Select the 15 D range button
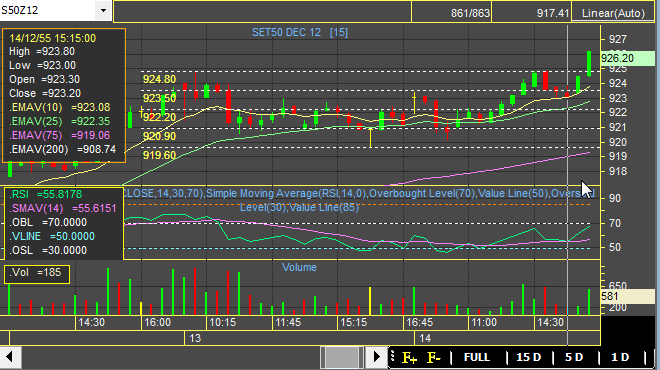This screenshot has width=660, height=370. point(529,357)
